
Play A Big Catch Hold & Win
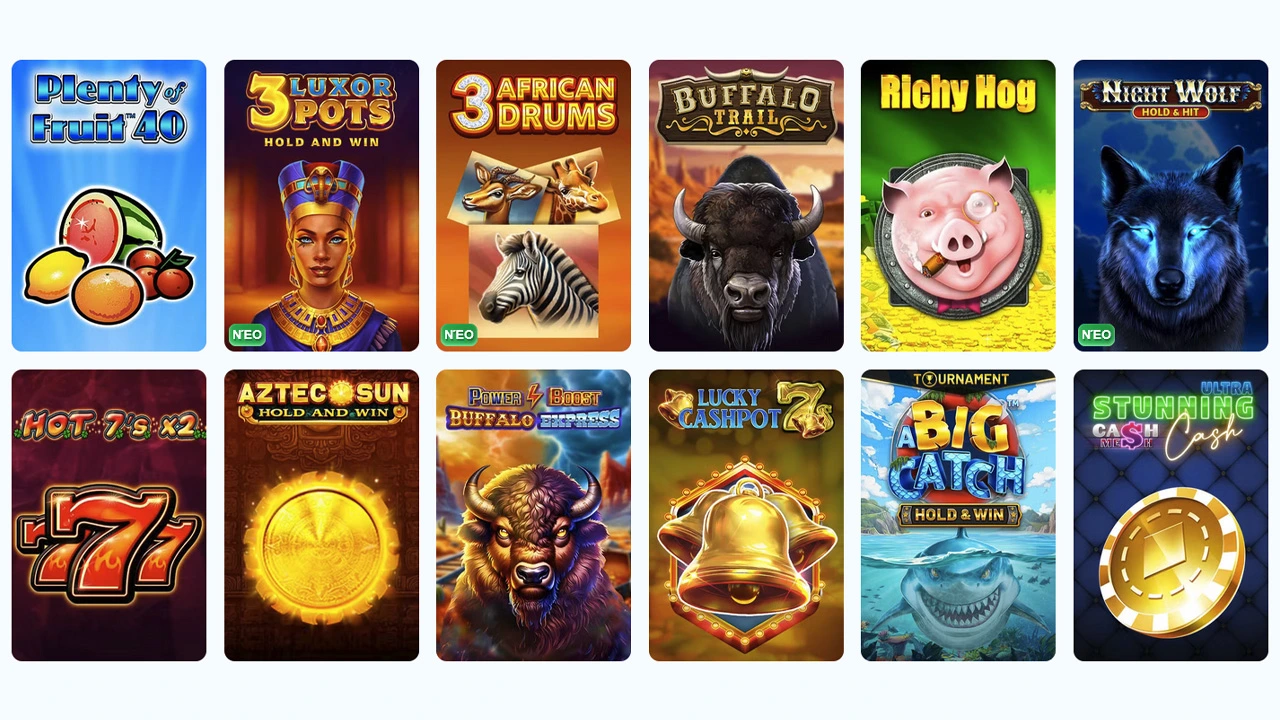tap(958, 515)
